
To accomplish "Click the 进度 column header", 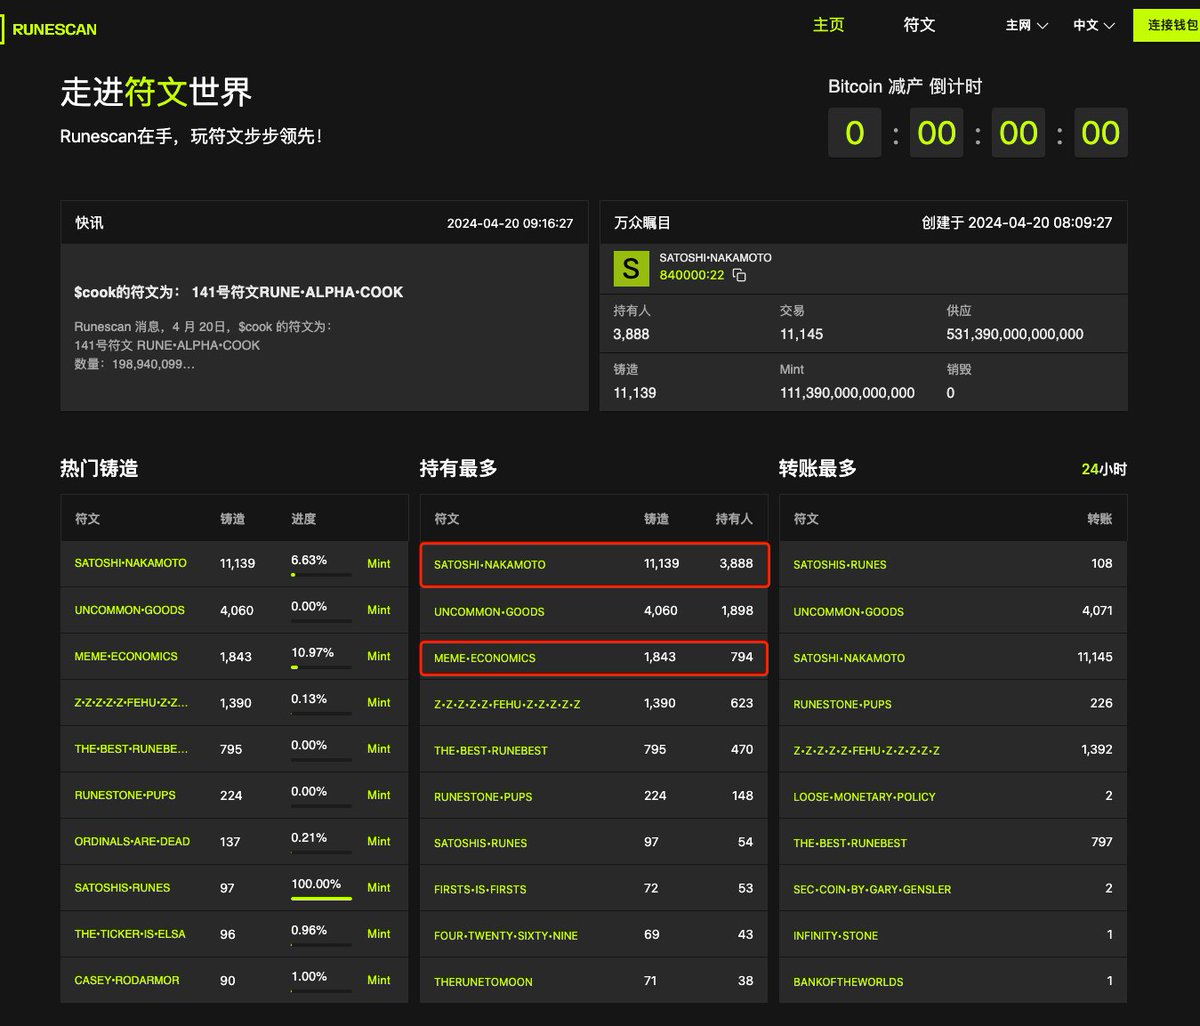I will click(x=304, y=519).
